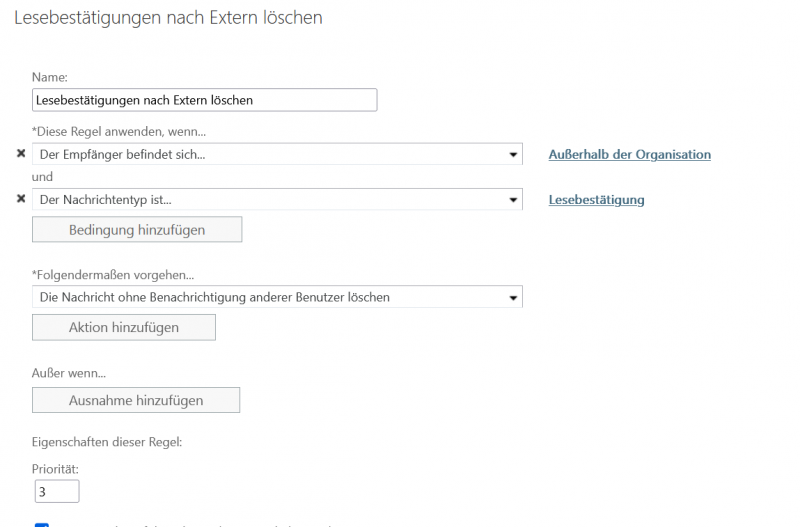Open the 'Lesebestätigung' message type link
Image resolution: width=800 pixels, height=527 pixels.
(596, 200)
